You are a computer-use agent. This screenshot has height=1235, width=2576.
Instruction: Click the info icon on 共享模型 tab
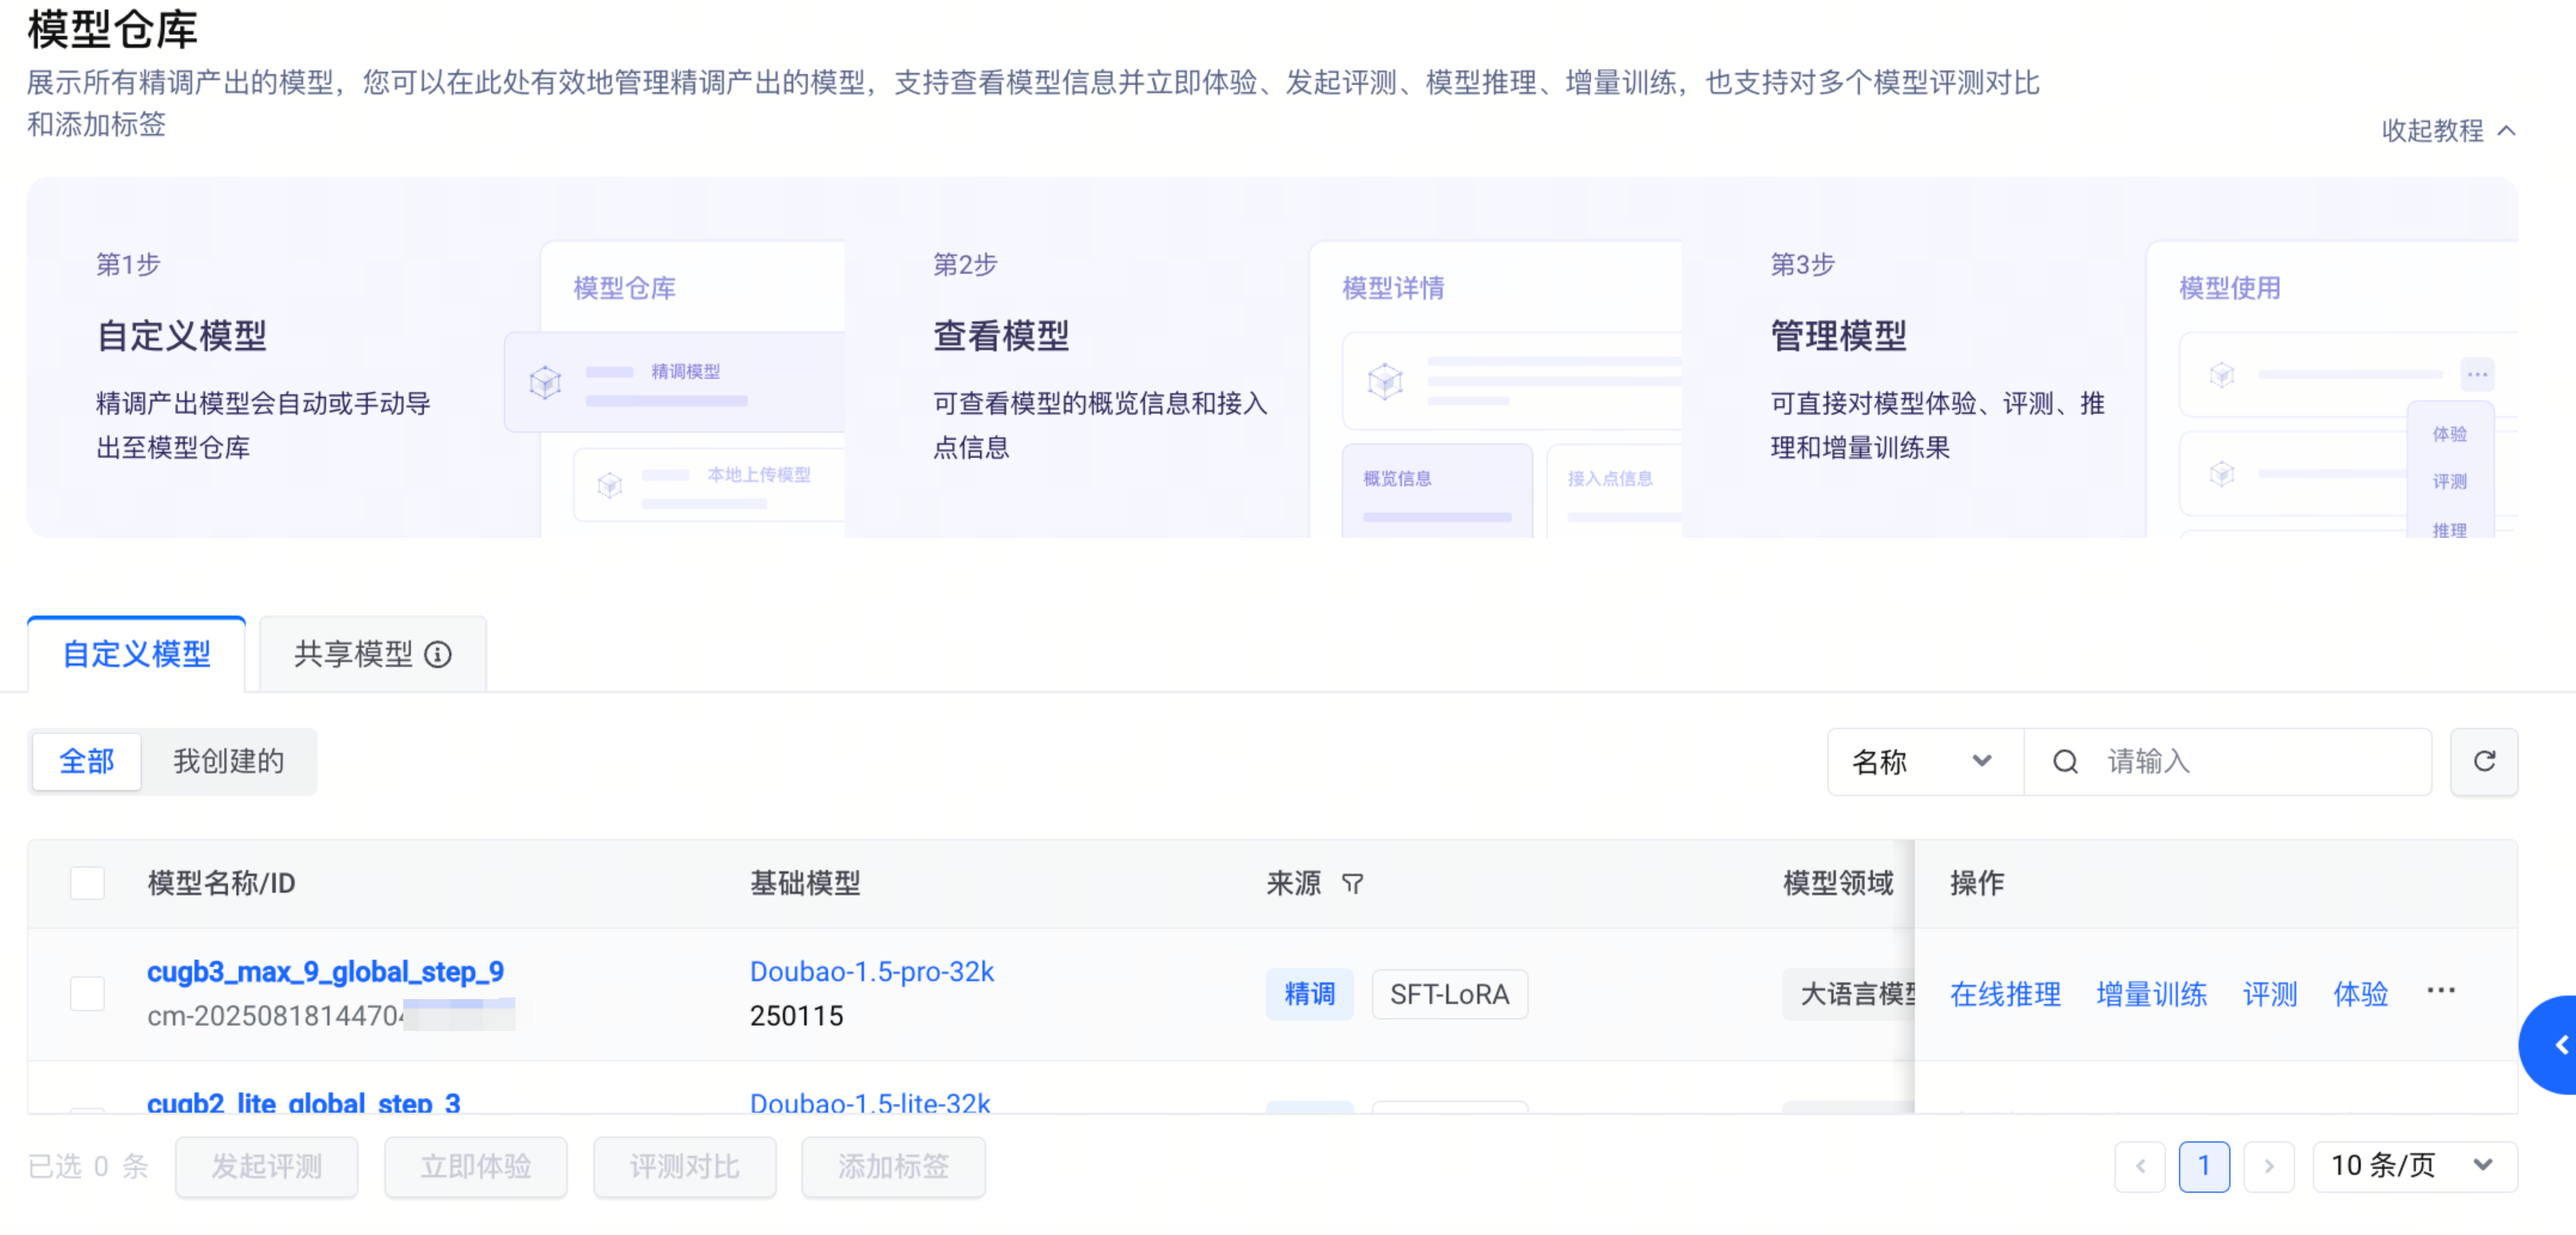pos(438,654)
